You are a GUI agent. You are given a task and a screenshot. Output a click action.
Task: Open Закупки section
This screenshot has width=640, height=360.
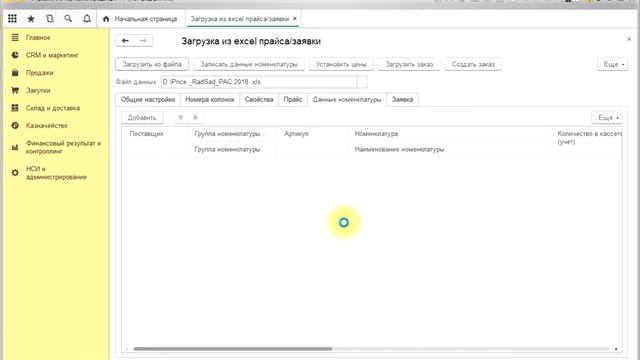38,90
